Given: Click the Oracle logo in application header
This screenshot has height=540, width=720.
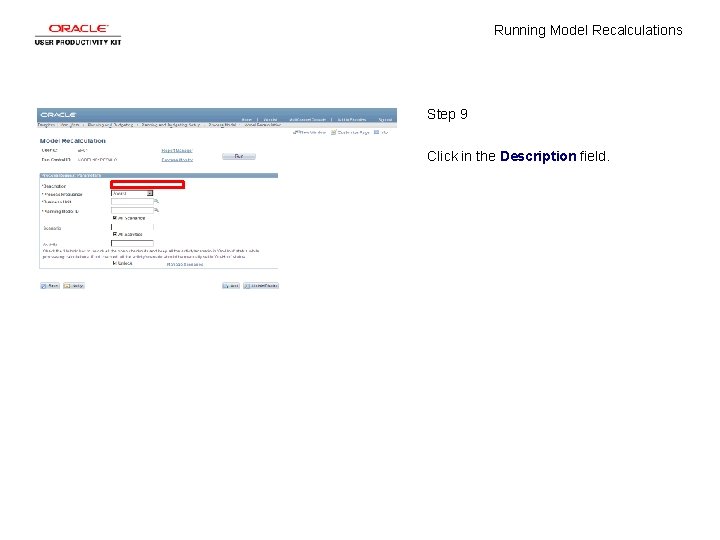Looking at the screenshot, I should point(58,114).
